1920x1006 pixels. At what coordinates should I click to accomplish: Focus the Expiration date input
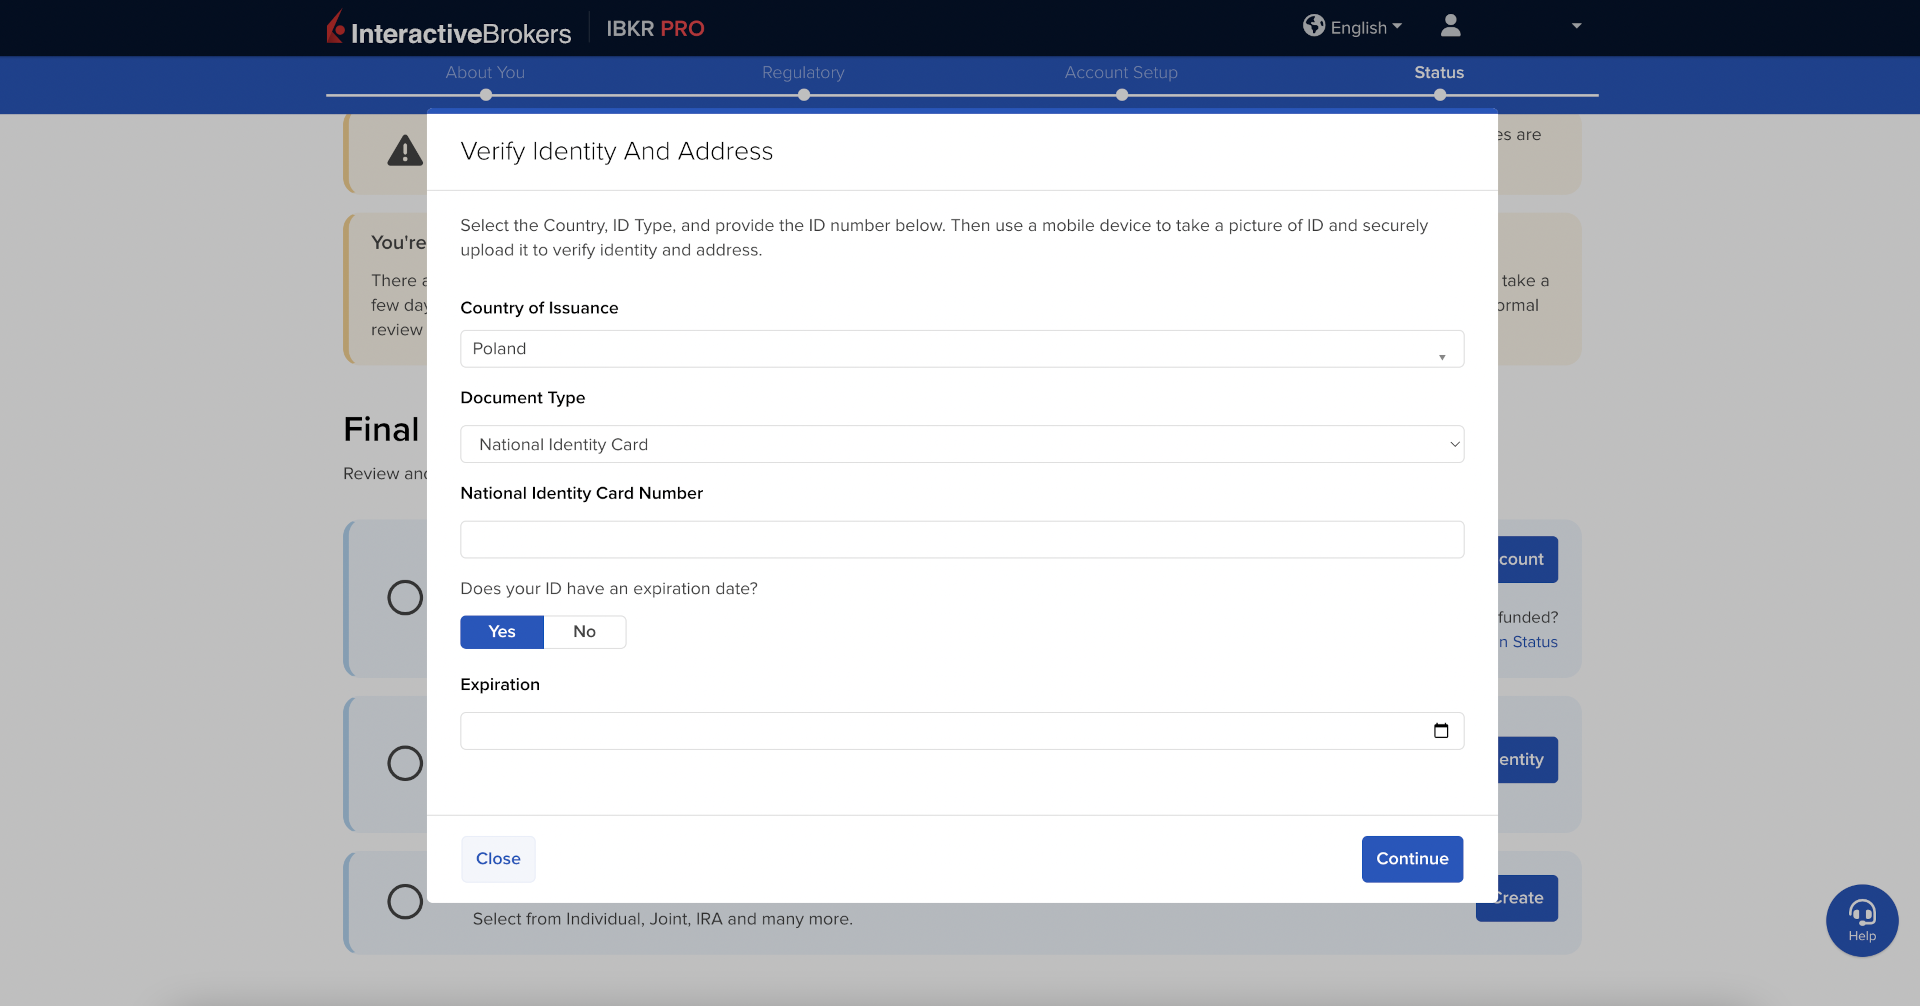pos(940,731)
